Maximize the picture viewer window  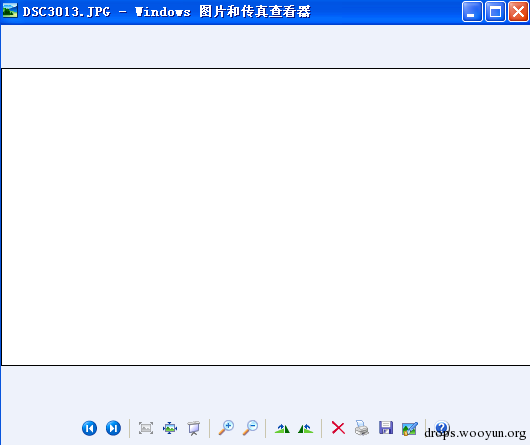pos(495,11)
